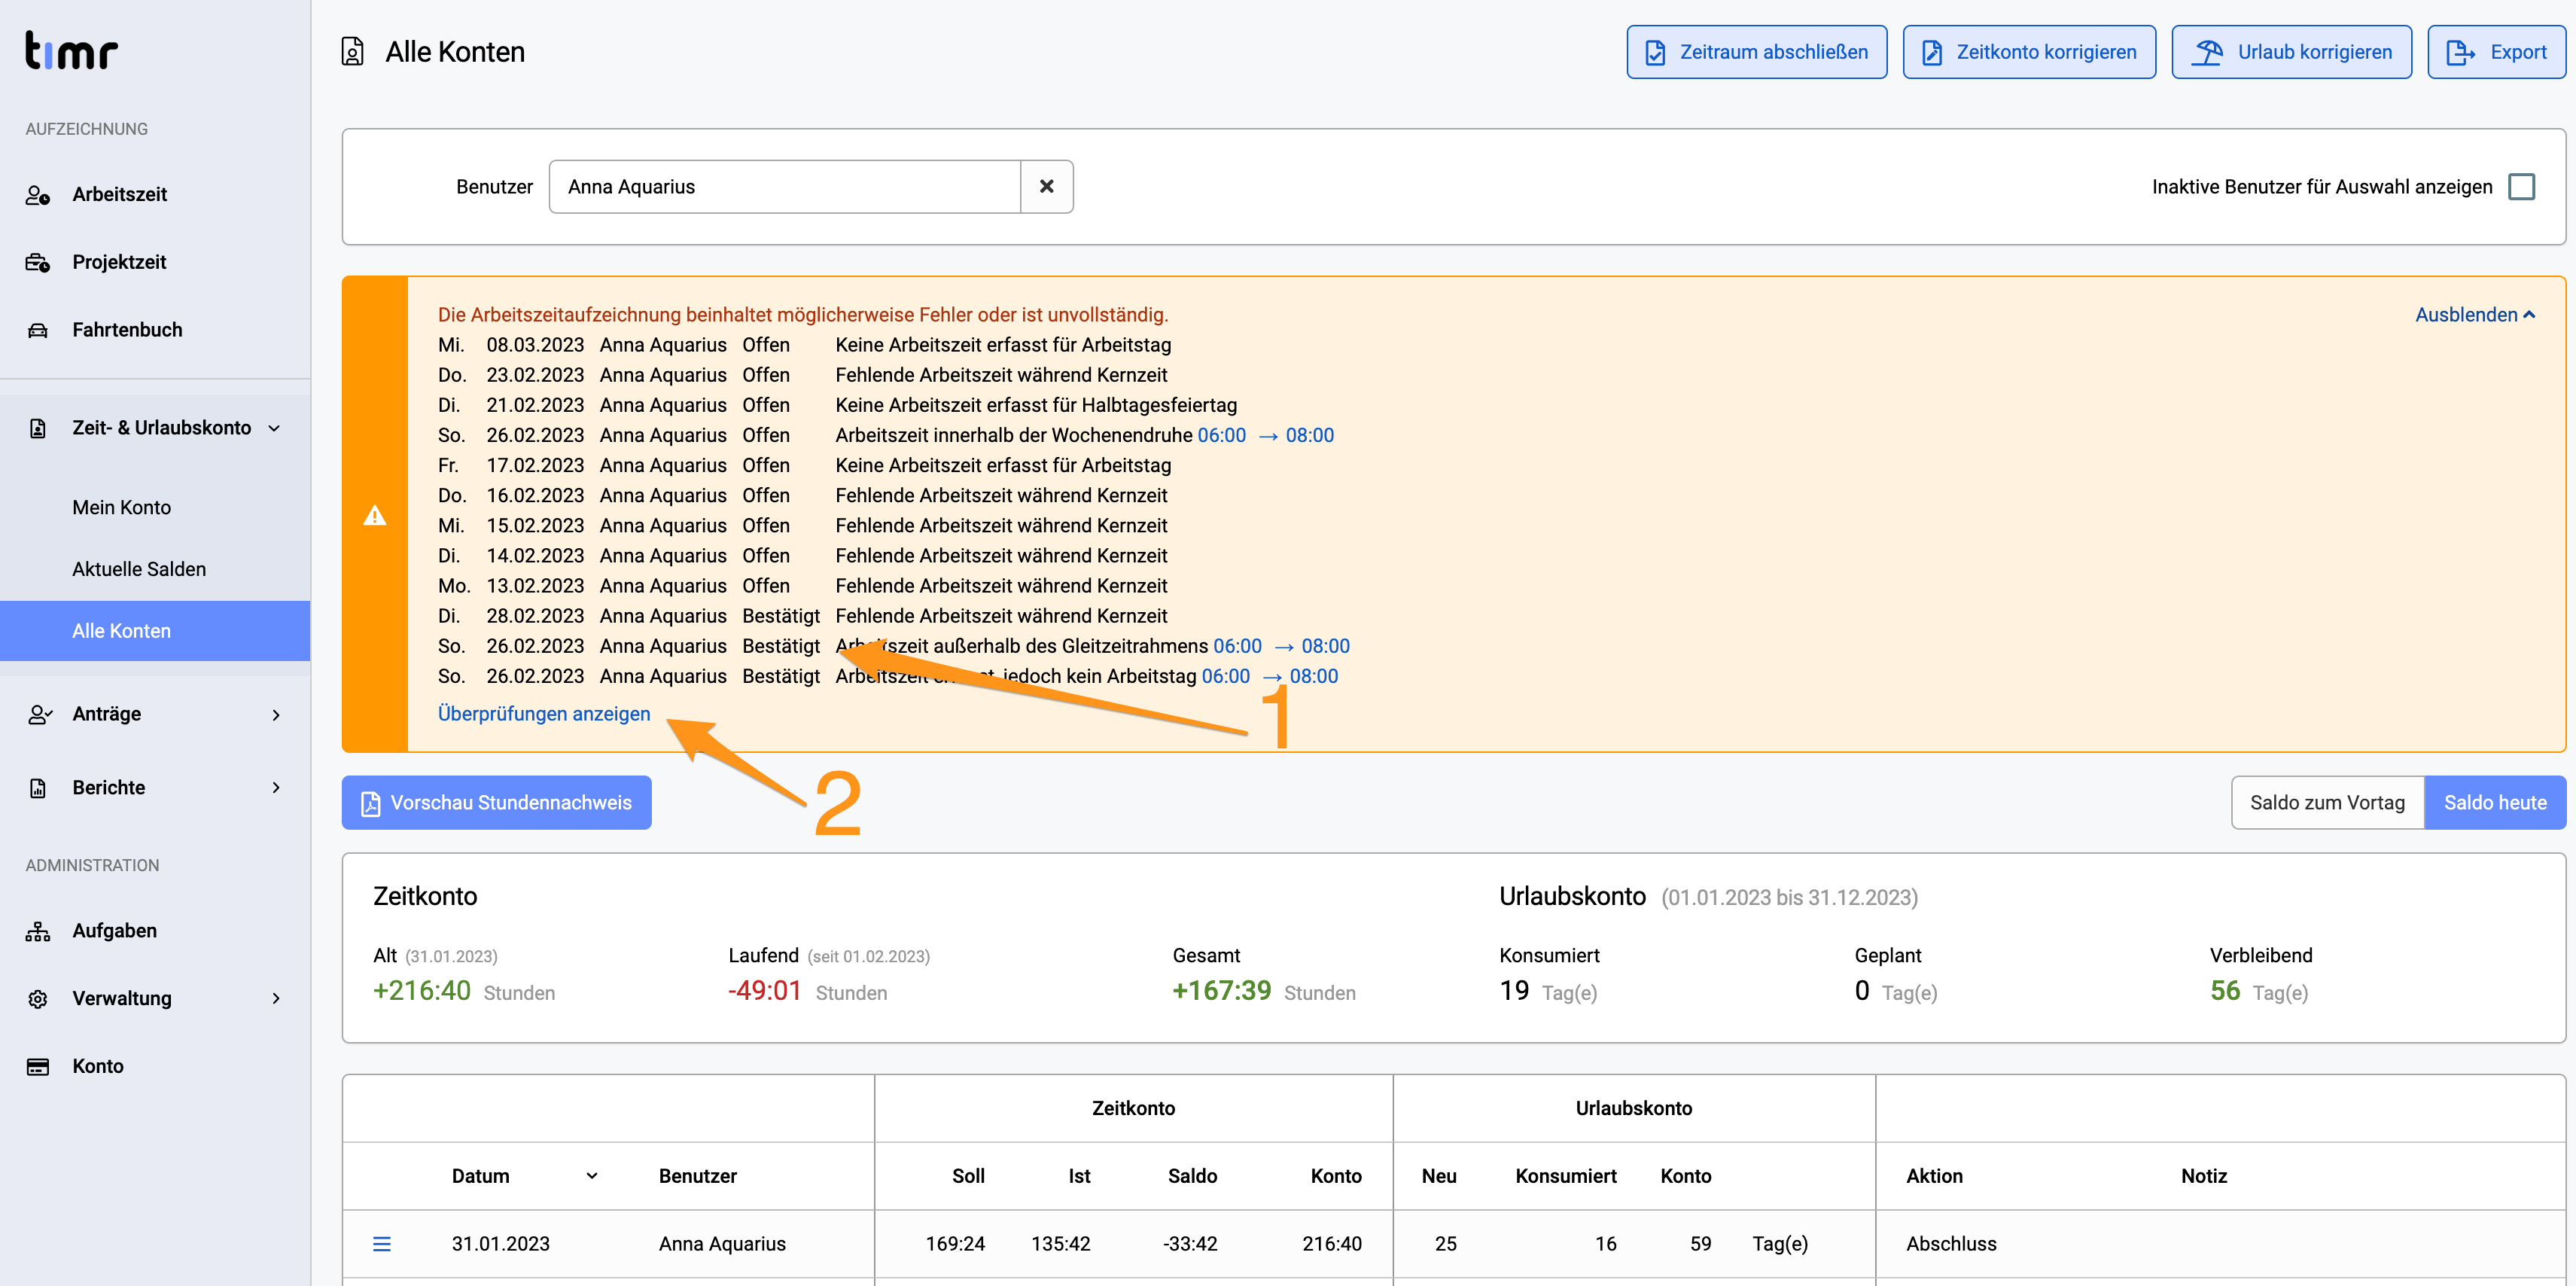Image resolution: width=2576 pixels, height=1286 pixels.
Task: Click the 08.03.2023 warning row
Action: [x=805, y=345]
